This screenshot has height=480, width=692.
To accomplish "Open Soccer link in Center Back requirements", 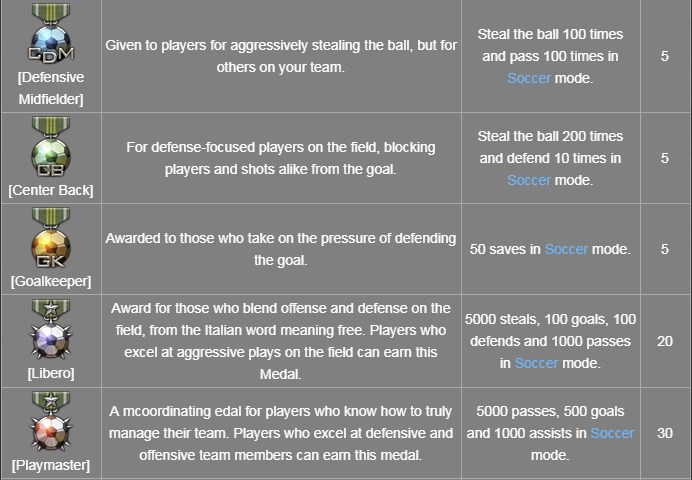I will (529, 180).
